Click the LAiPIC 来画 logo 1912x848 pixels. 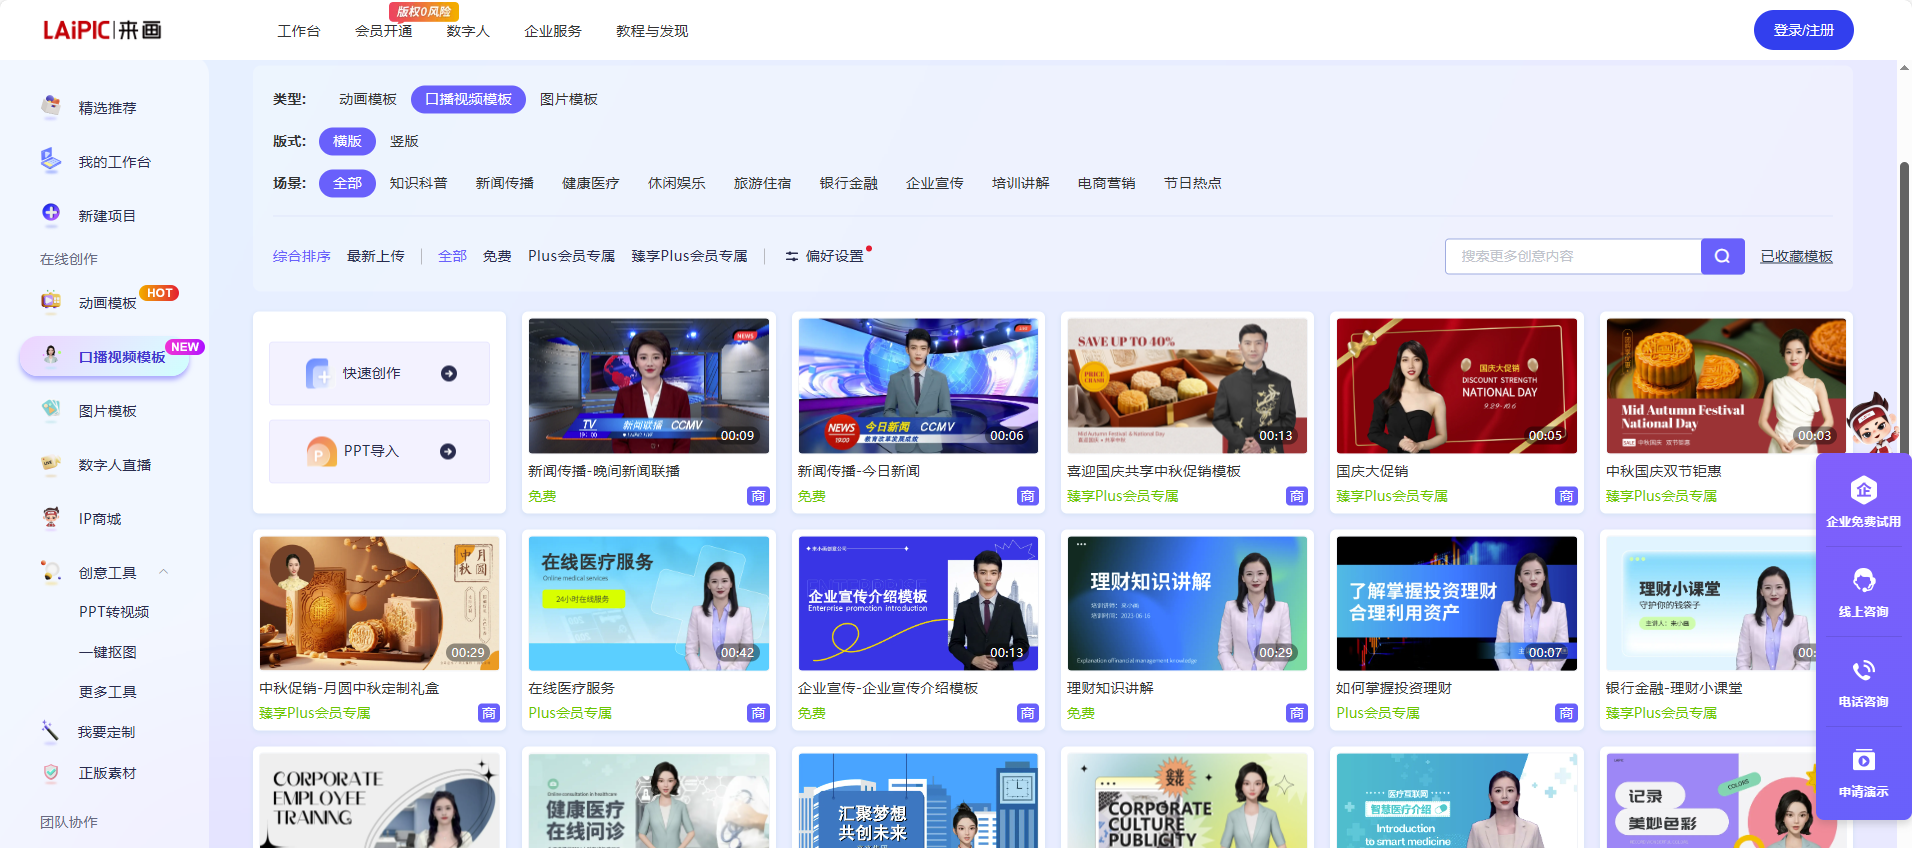102,30
